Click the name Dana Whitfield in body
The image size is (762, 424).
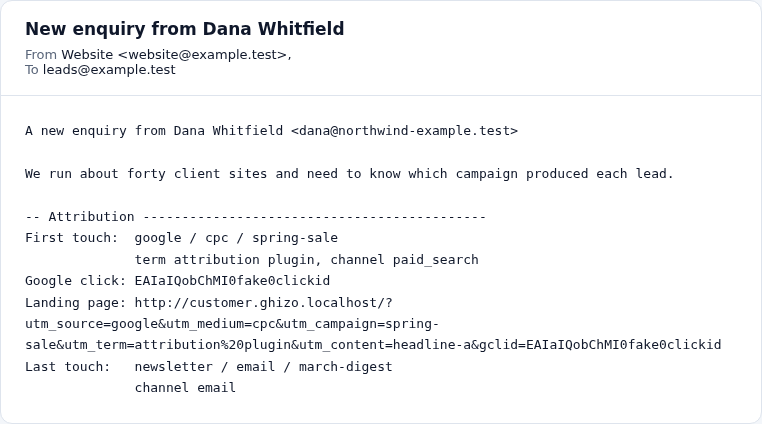pos(228,131)
